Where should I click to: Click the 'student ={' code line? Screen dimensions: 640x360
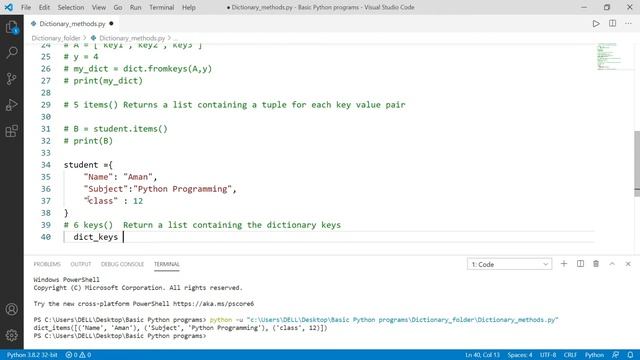[x=88, y=165]
